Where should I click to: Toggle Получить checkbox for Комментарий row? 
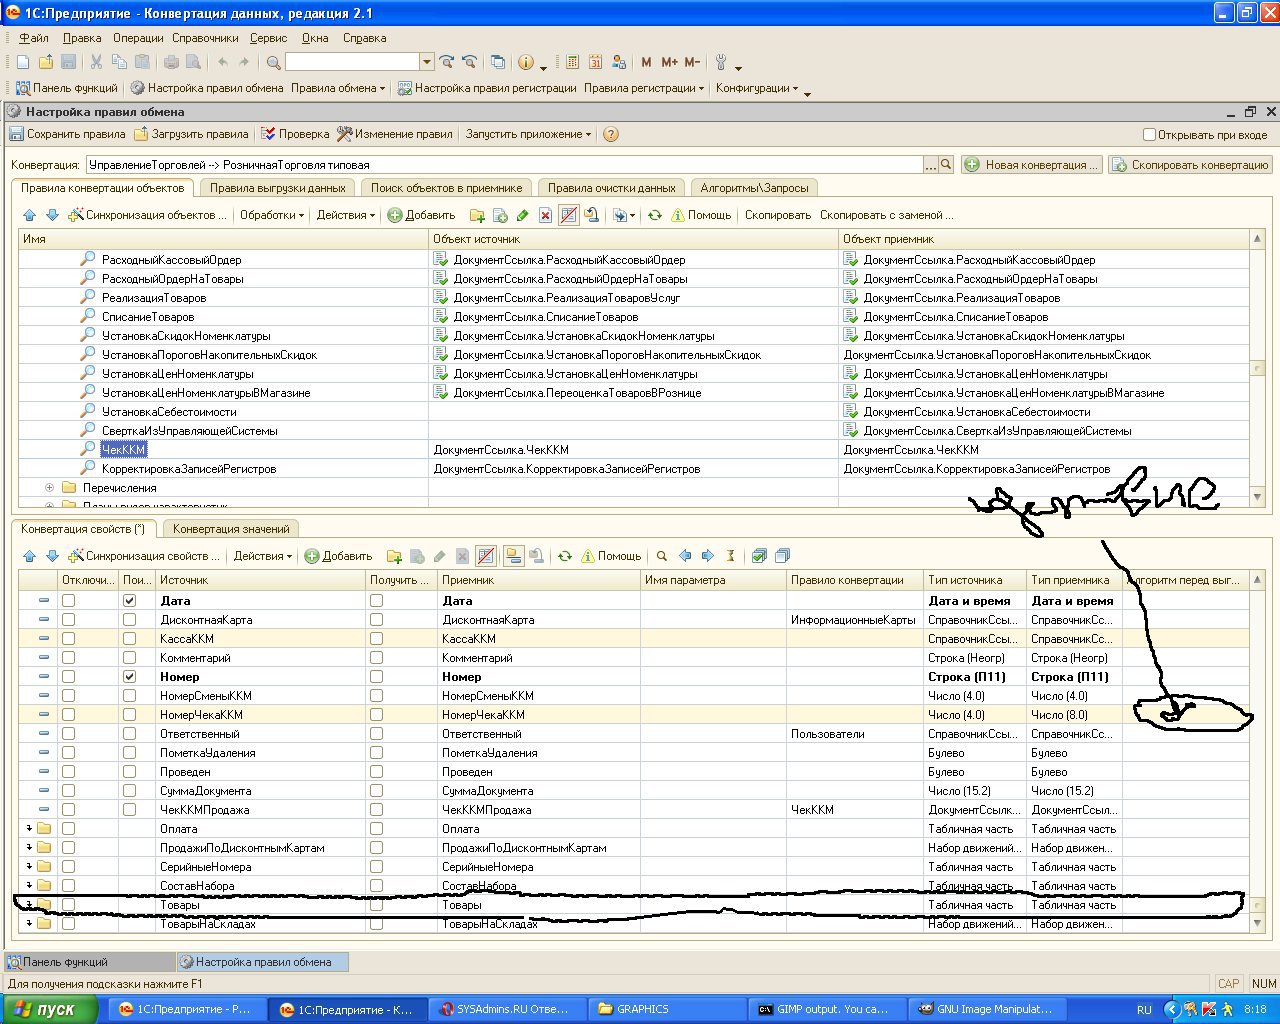coord(376,658)
